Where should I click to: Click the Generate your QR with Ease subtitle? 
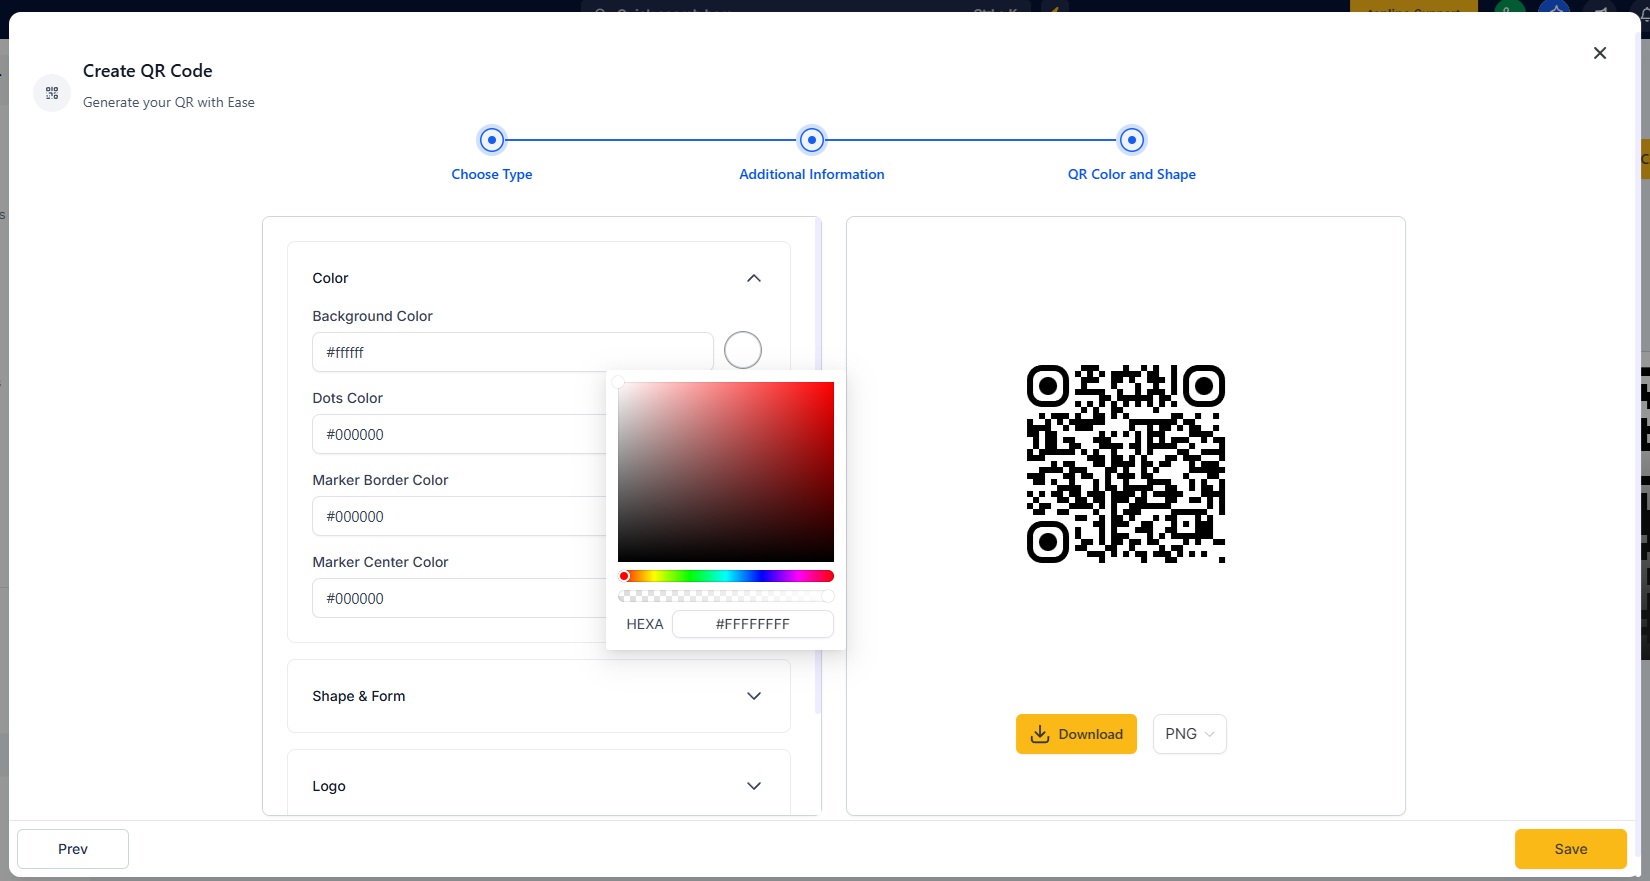[x=169, y=102]
